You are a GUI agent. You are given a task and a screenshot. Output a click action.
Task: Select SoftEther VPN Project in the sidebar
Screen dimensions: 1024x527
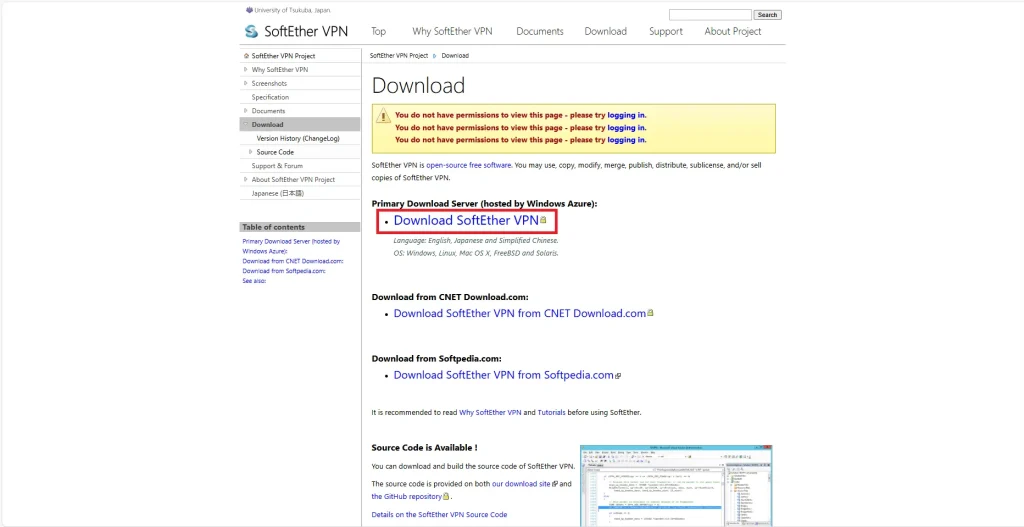[283, 56]
